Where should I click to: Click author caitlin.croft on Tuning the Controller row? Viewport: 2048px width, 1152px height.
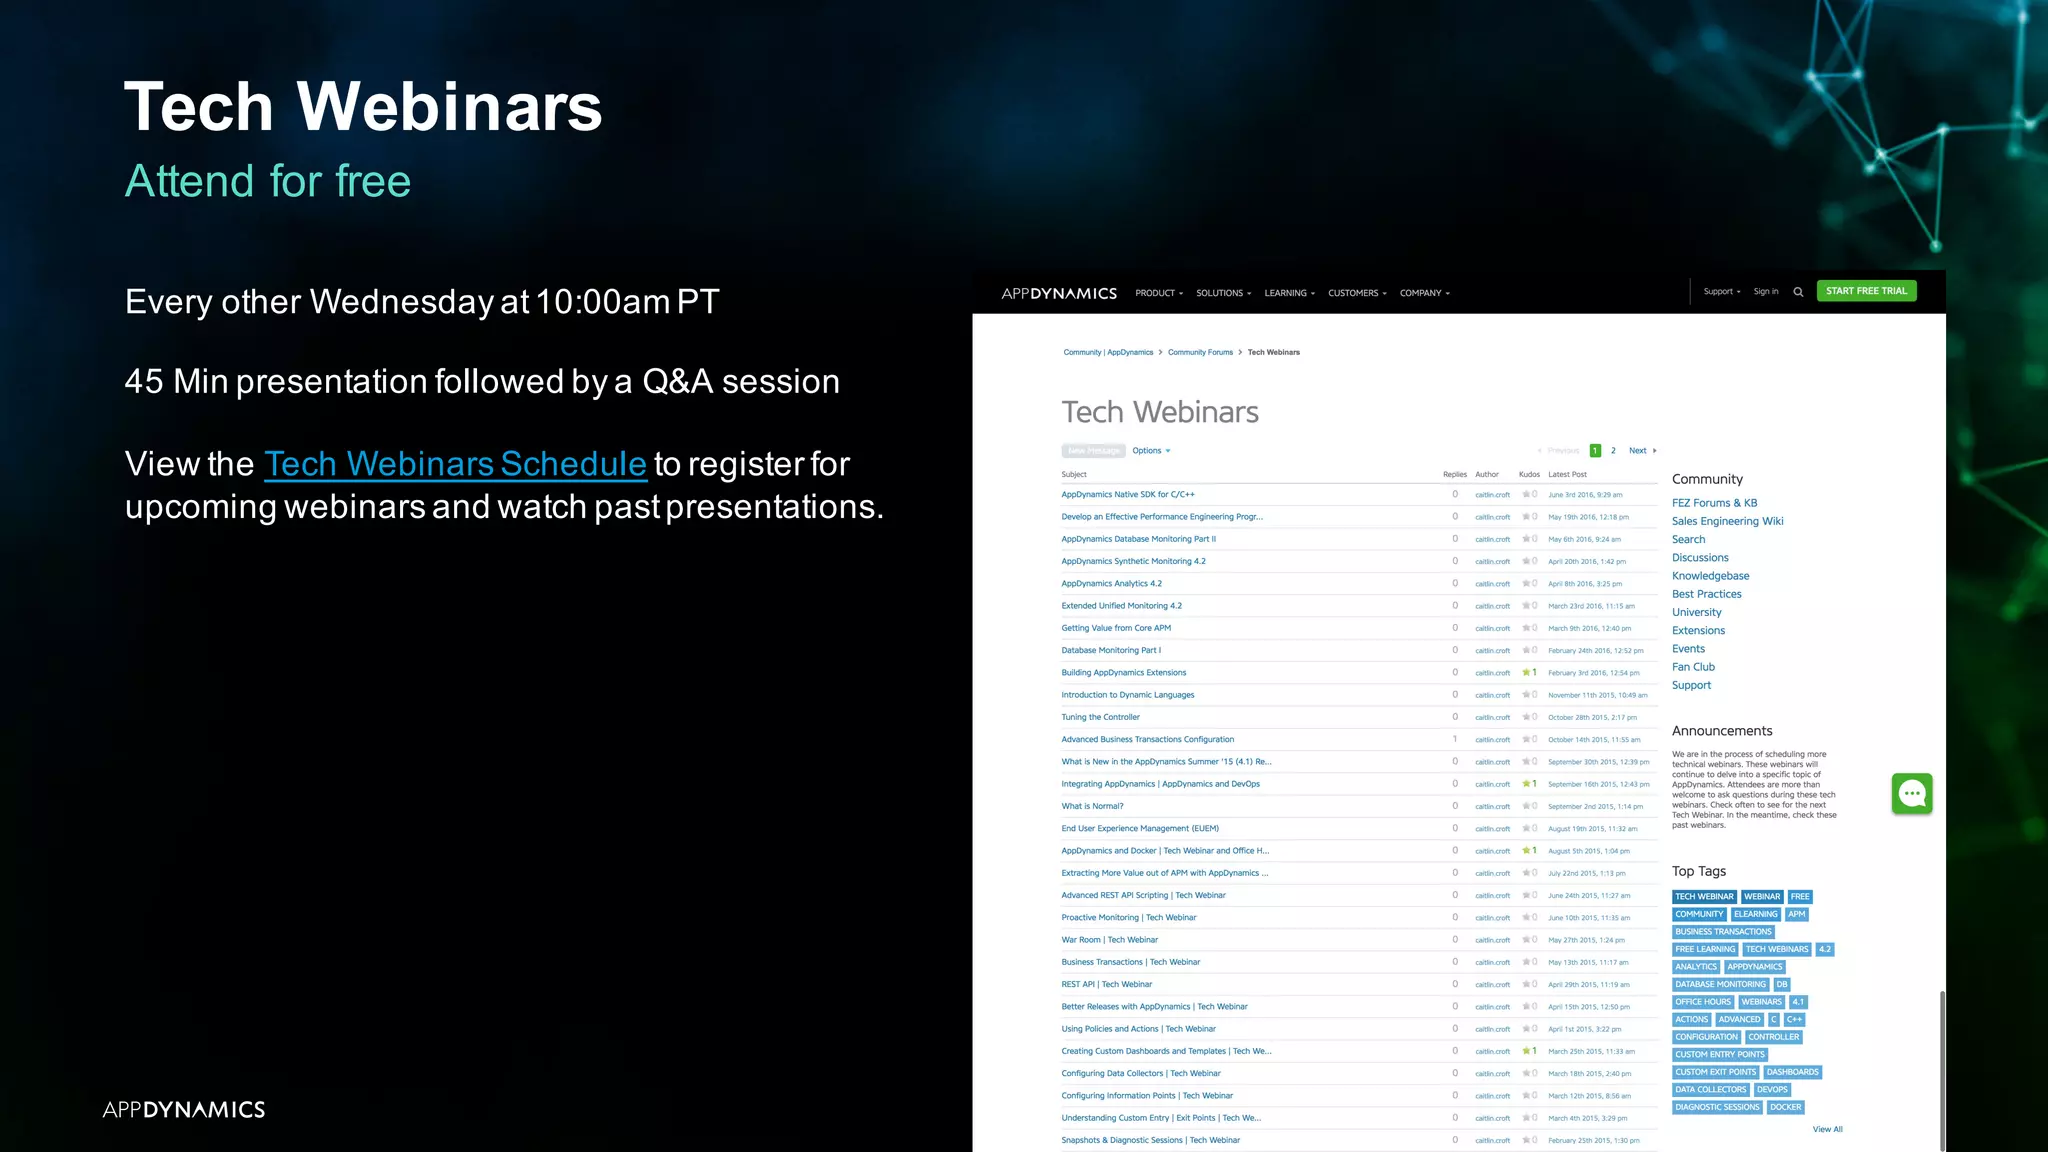(1492, 718)
